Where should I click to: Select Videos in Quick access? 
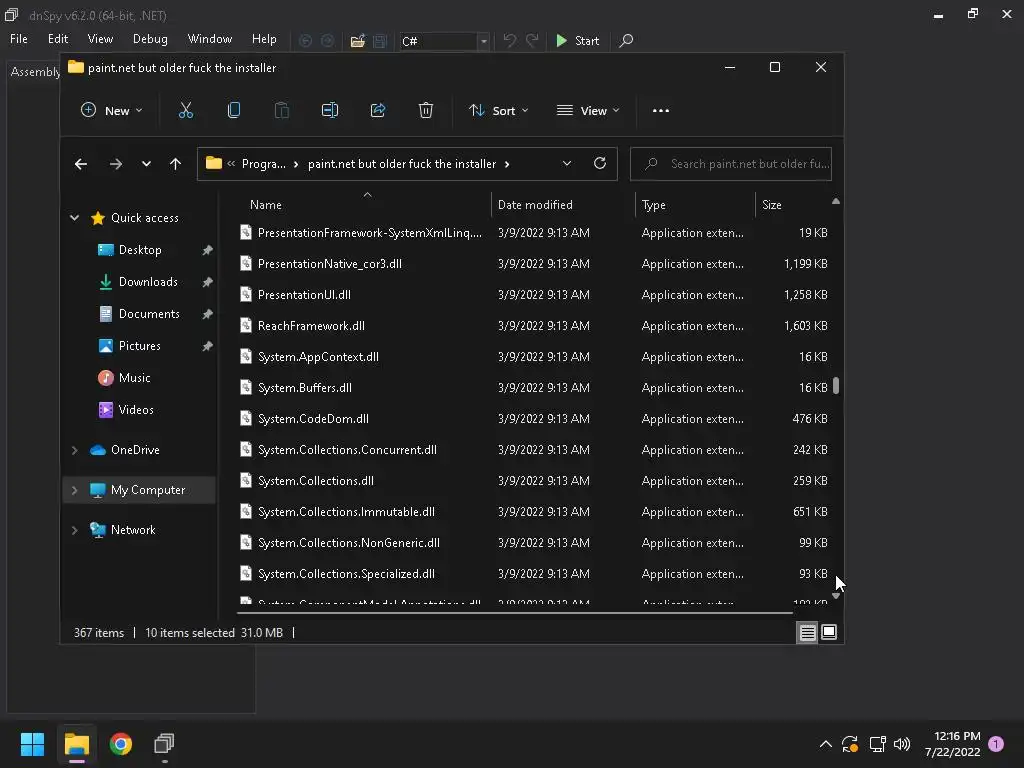coord(136,410)
